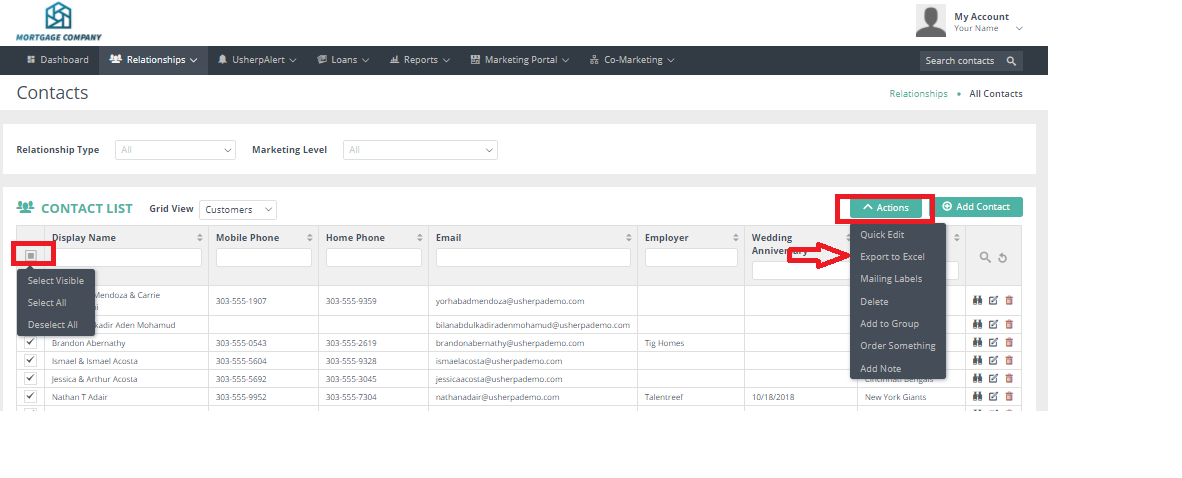Choose Select All from the checkbox menu
Image resolution: width=1182 pixels, height=478 pixels.
(x=47, y=303)
